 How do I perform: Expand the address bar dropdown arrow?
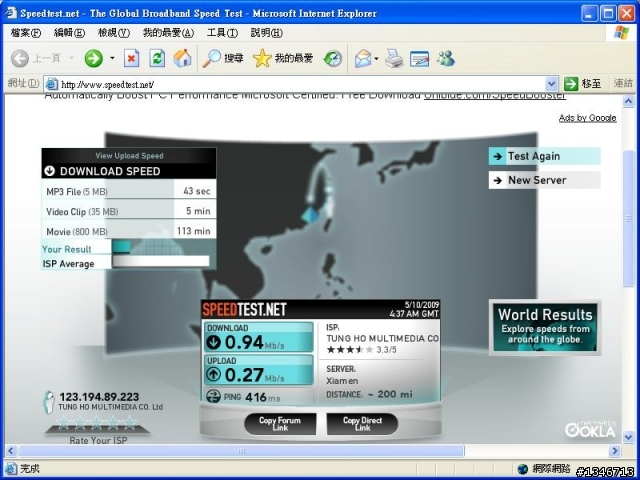tap(551, 84)
